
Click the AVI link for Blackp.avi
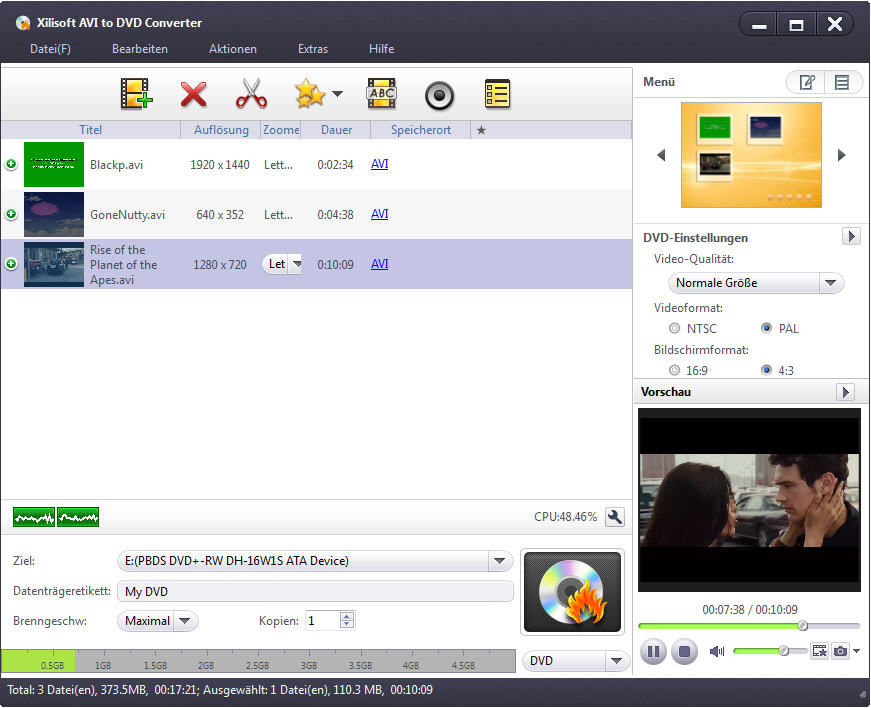[379, 164]
